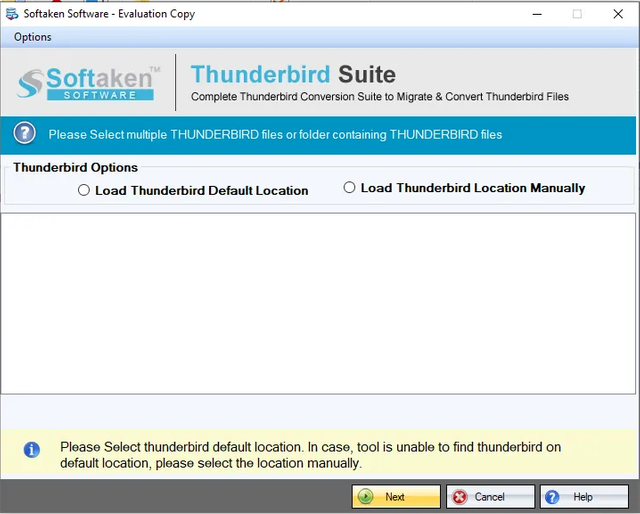Click the Thunderbird Suite heading text

(x=293, y=74)
